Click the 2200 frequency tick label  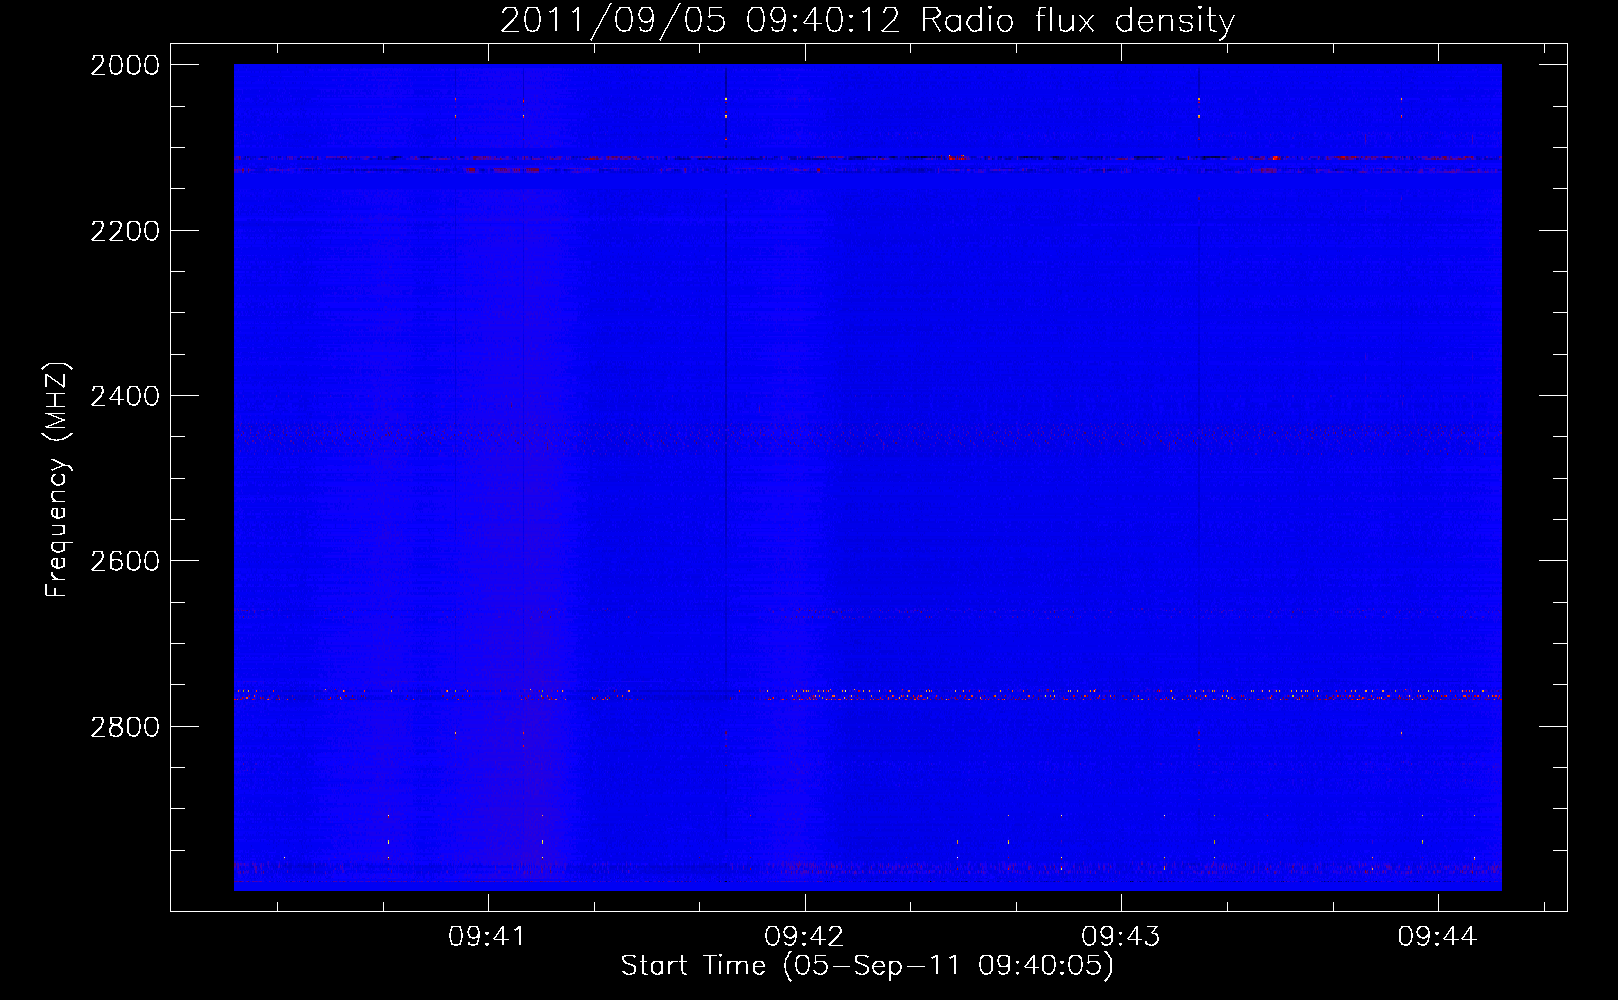[x=125, y=231]
